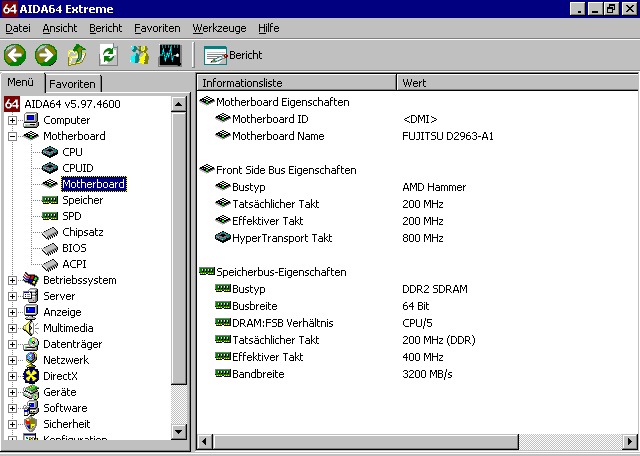640x456 pixels.
Task: Click the Speicher memory module icon
Action: tap(50, 200)
